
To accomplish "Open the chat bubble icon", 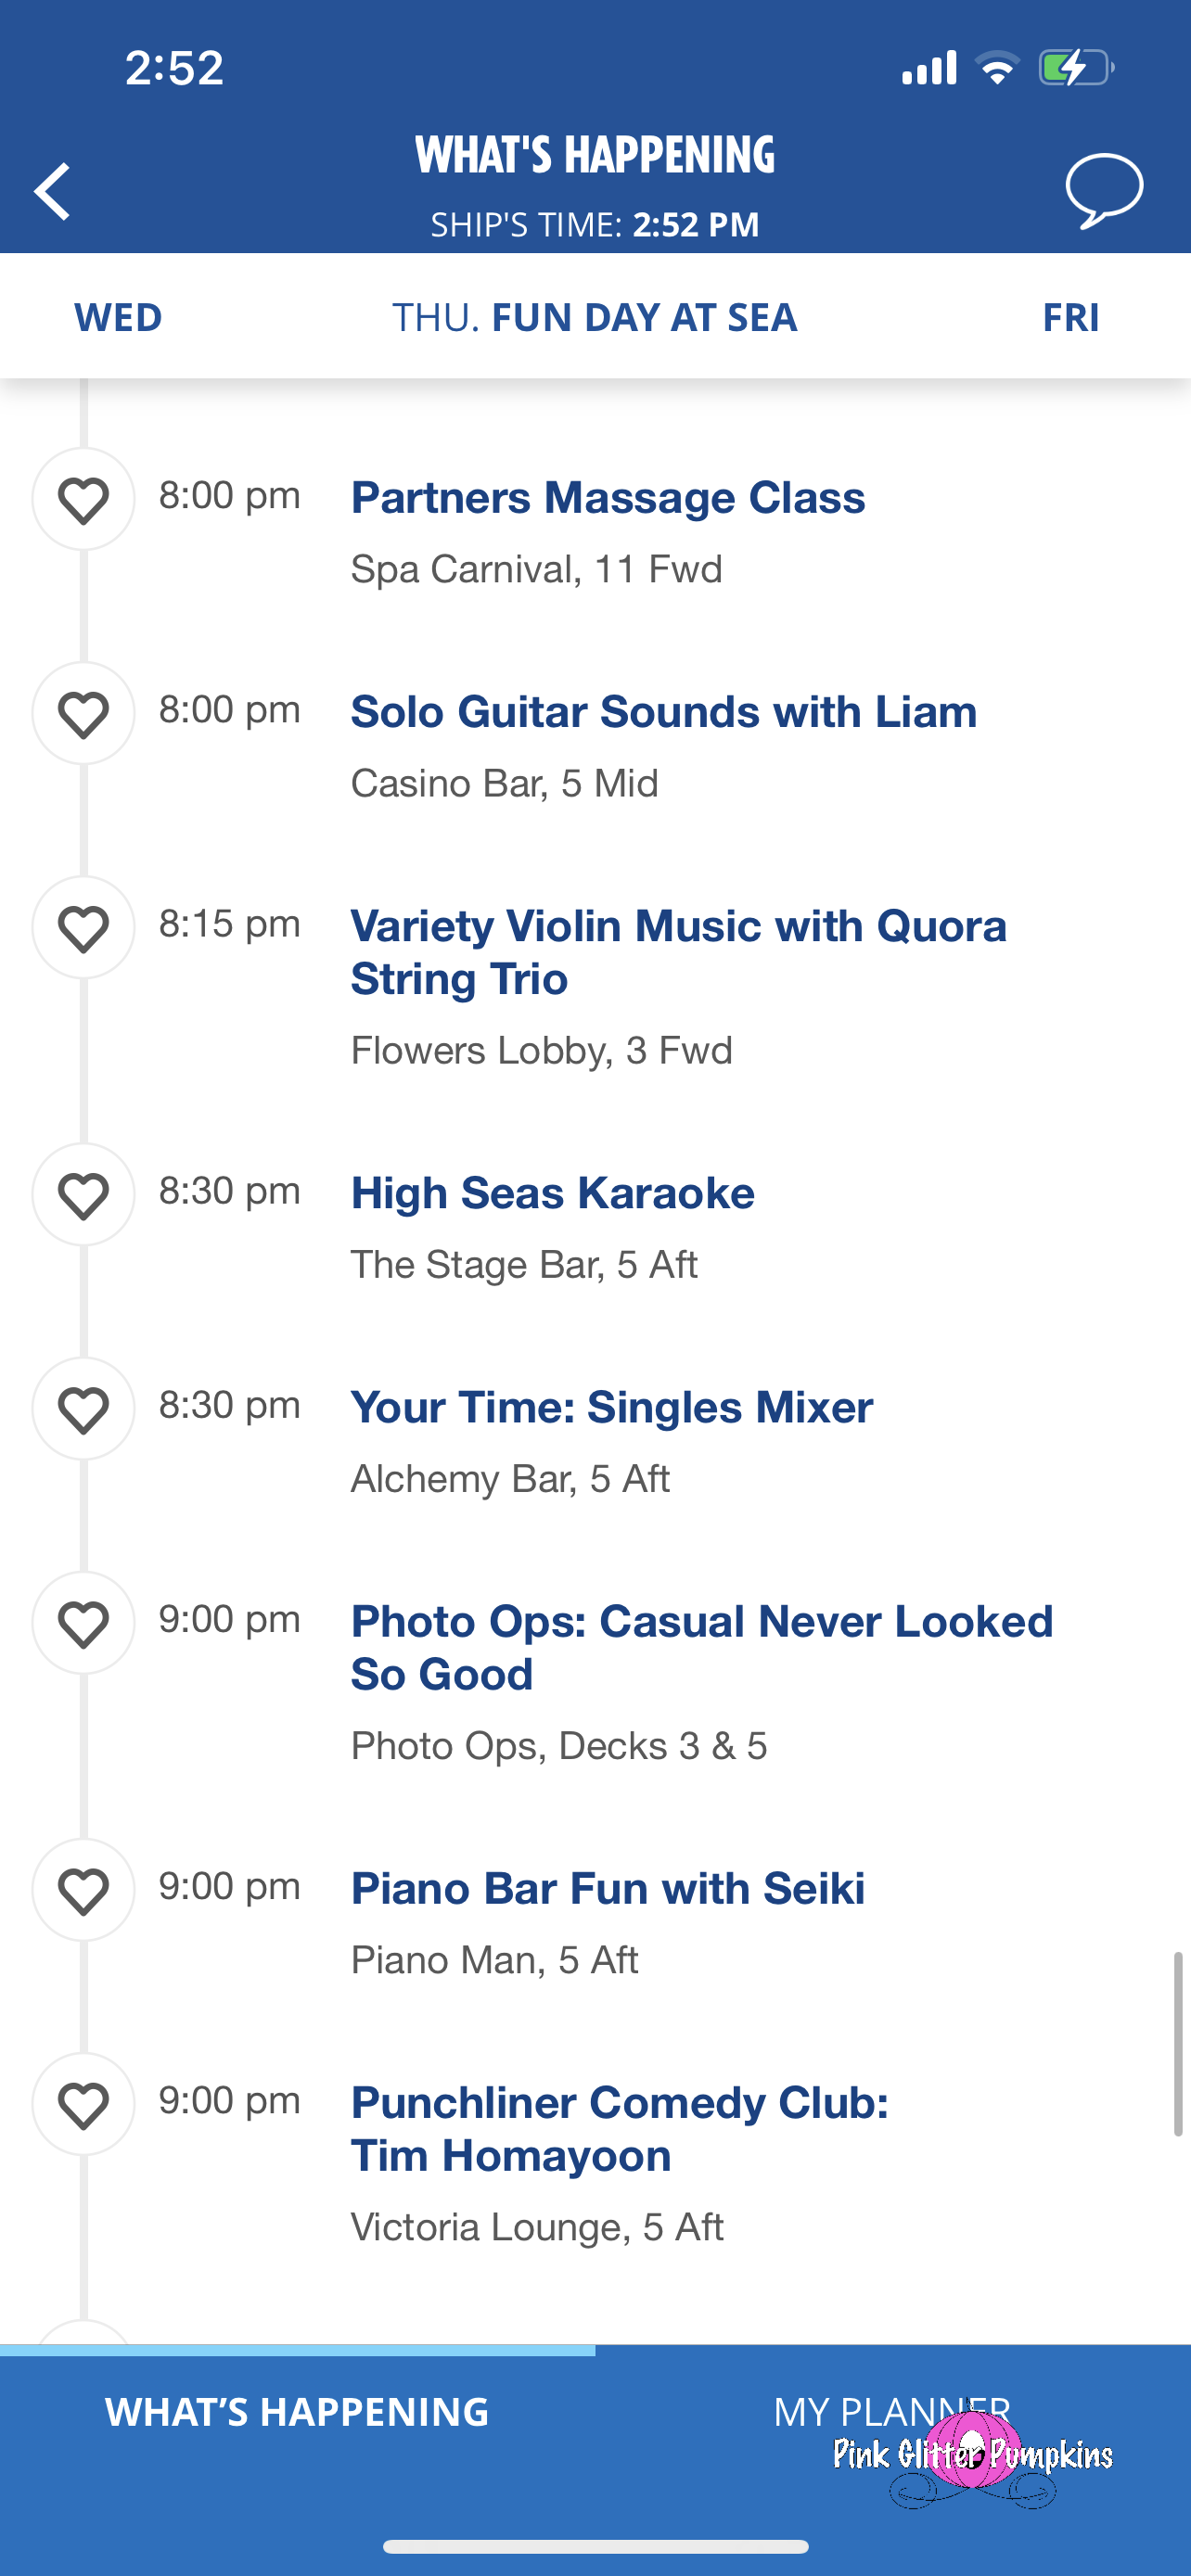I will [x=1103, y=190].
